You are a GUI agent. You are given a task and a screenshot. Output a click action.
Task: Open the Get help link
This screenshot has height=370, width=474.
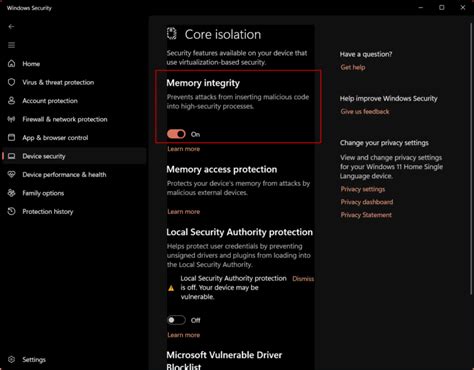(353, 67)
